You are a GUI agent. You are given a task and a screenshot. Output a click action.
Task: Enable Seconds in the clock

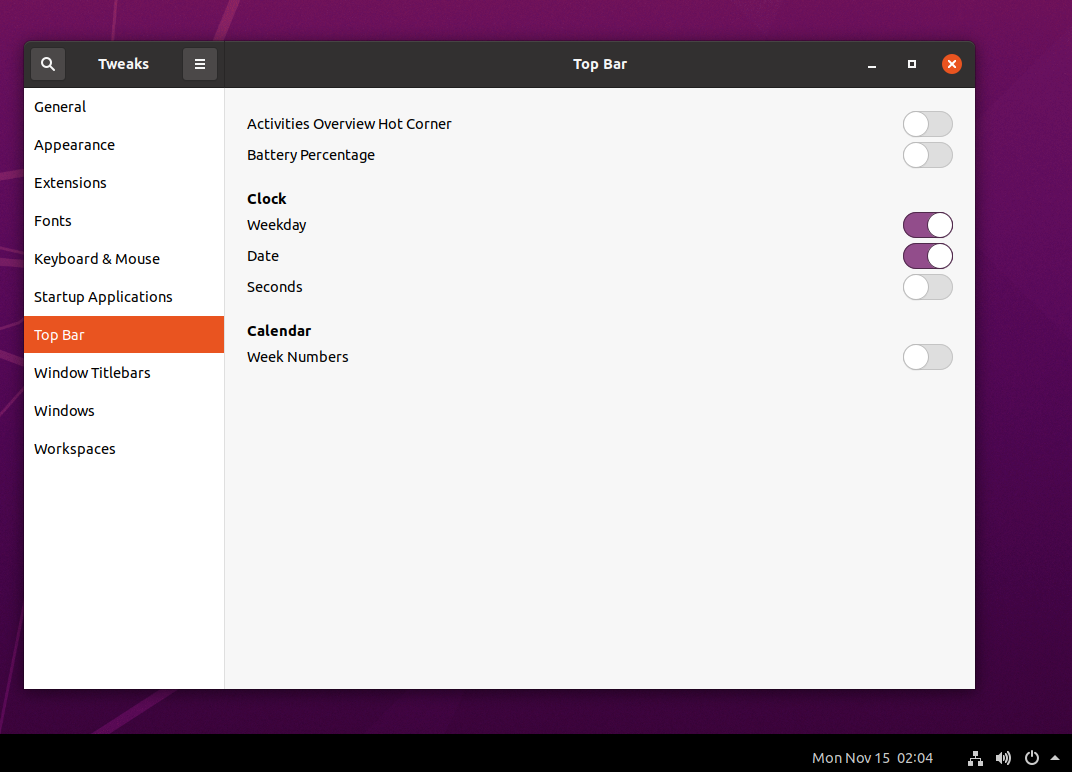click(x=927, y=287)
